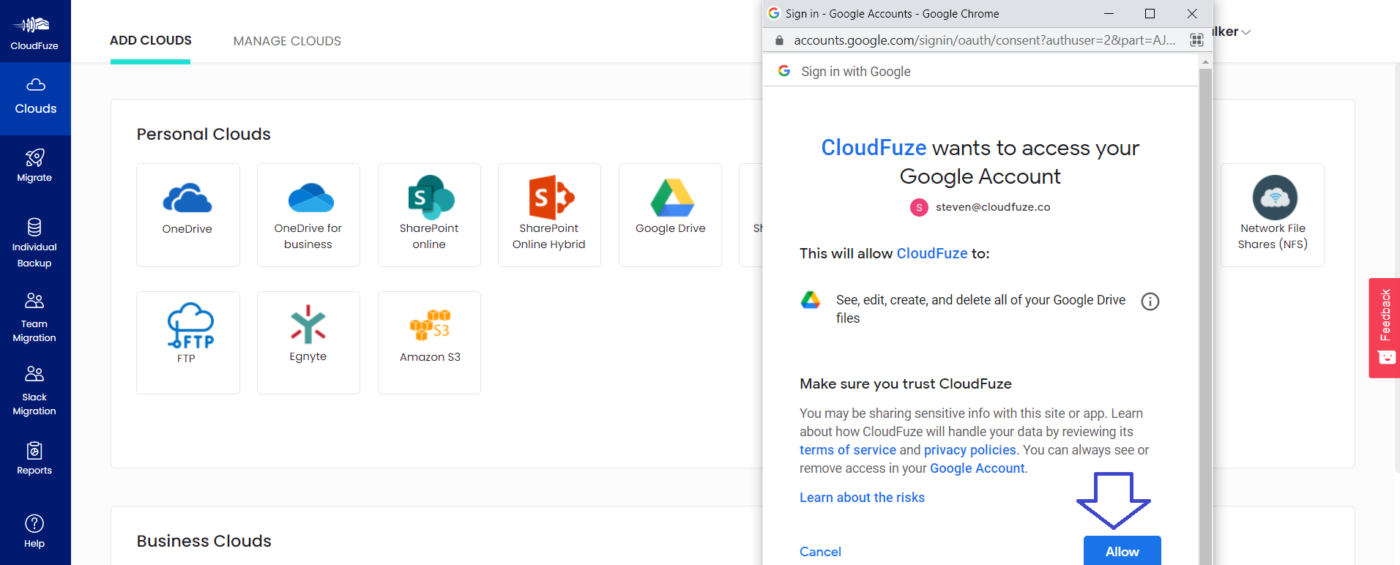The height and width of the screenshot is (565, 1400).
Task: Open the Google Account link
Action: tap(977, 468)
